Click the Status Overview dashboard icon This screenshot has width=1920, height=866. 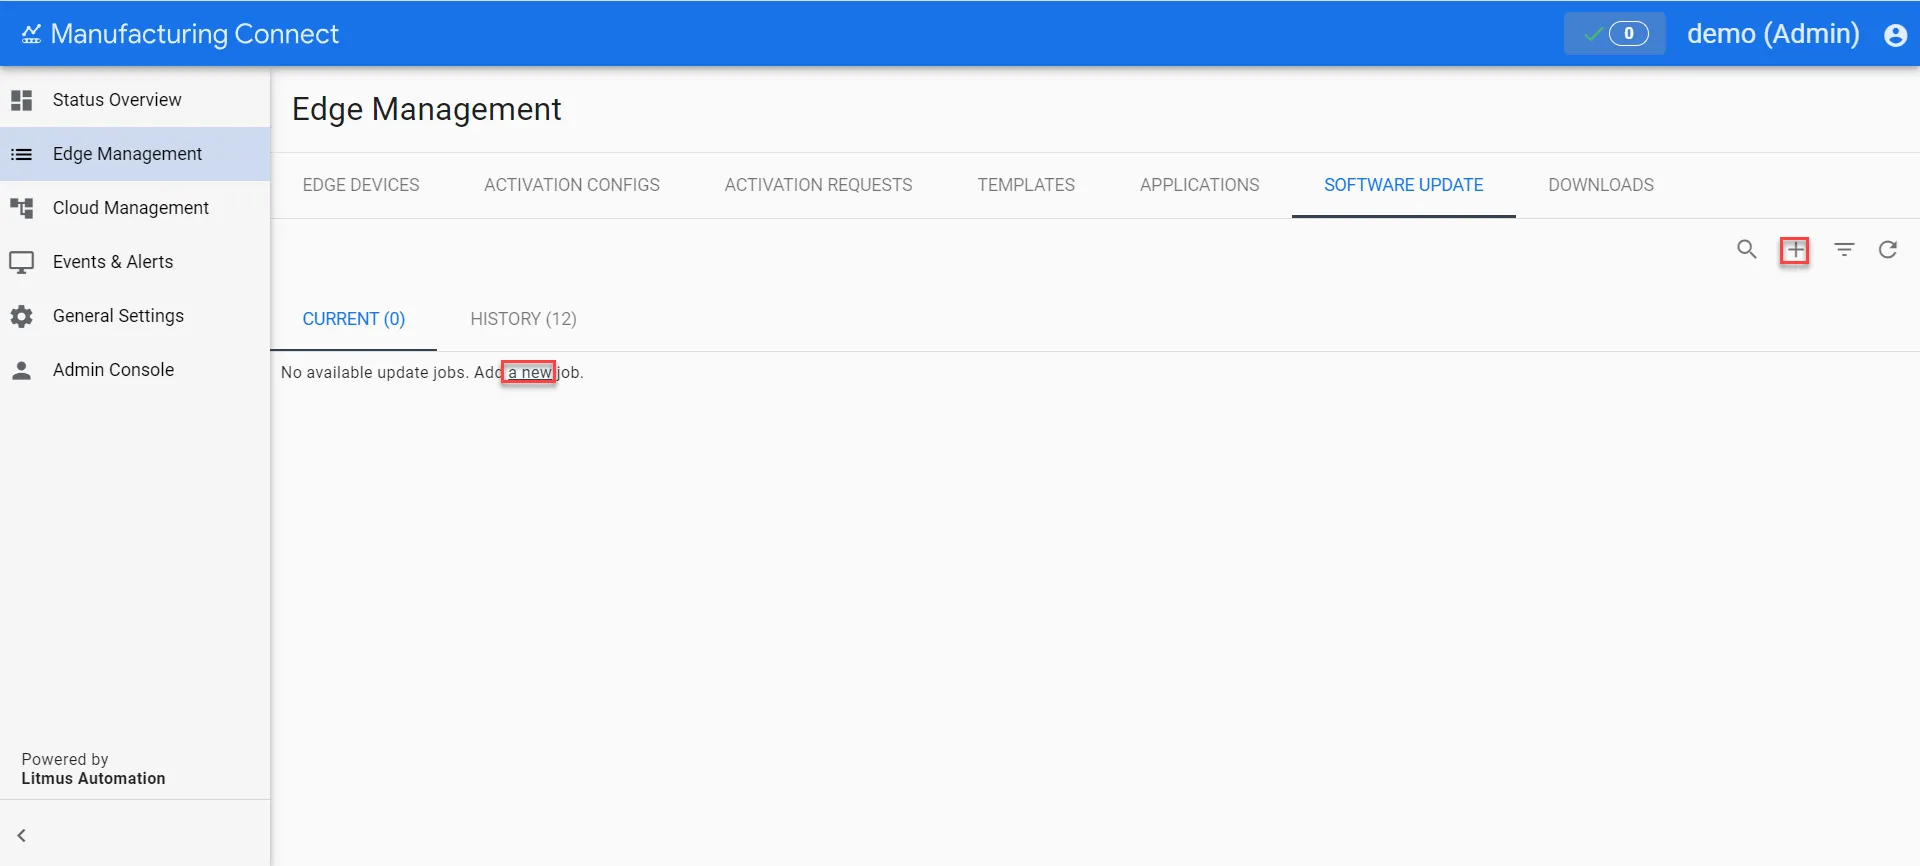21,100
